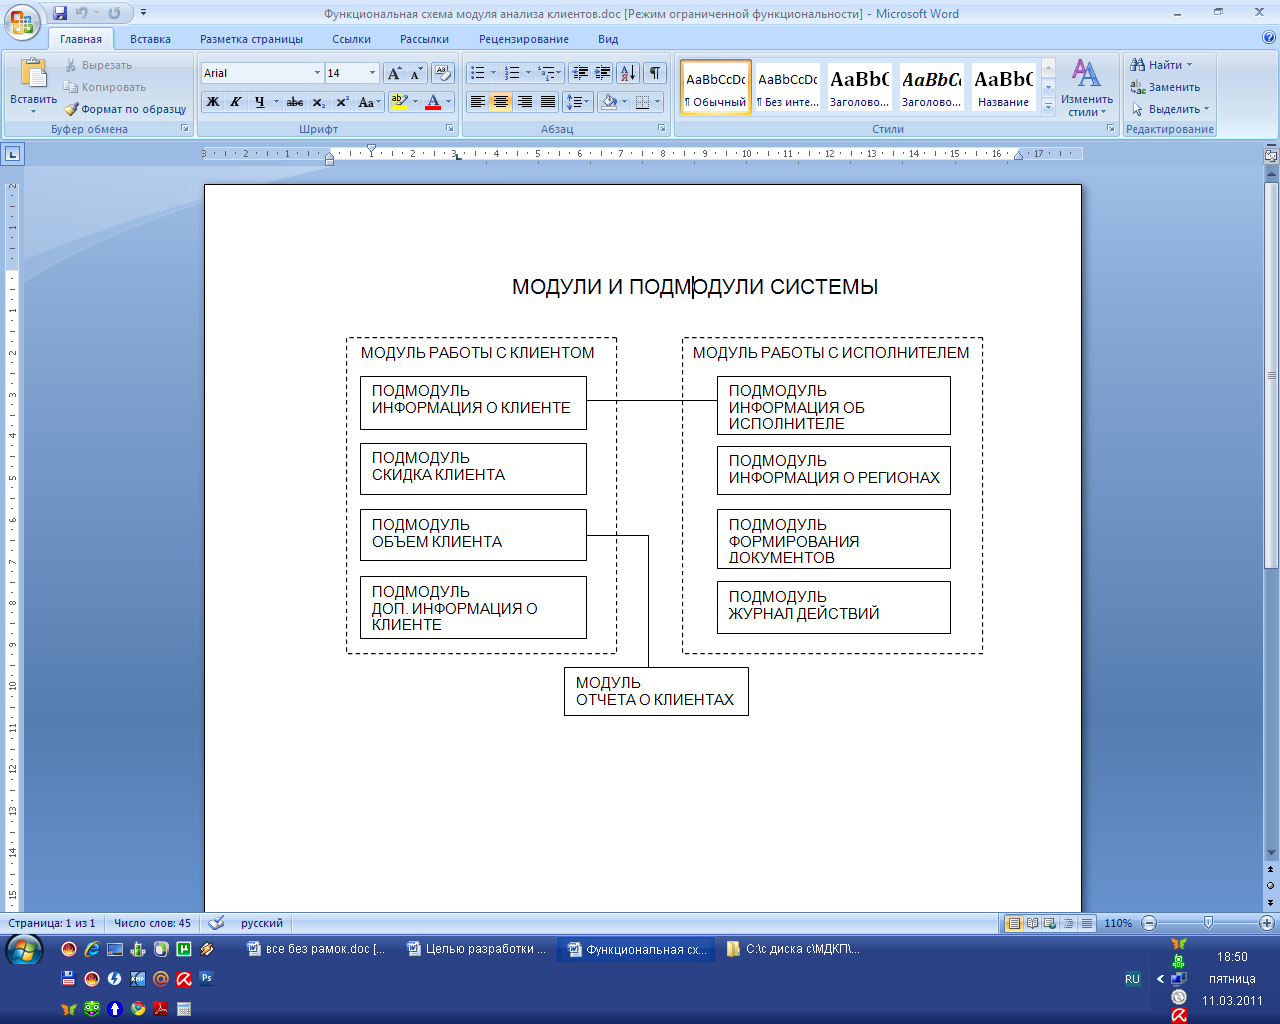This screenshot has width=1280, height=1024.
Task: Open 'C:\с диска с\МДКП' taskbar folder
Action: click(795, 949)
